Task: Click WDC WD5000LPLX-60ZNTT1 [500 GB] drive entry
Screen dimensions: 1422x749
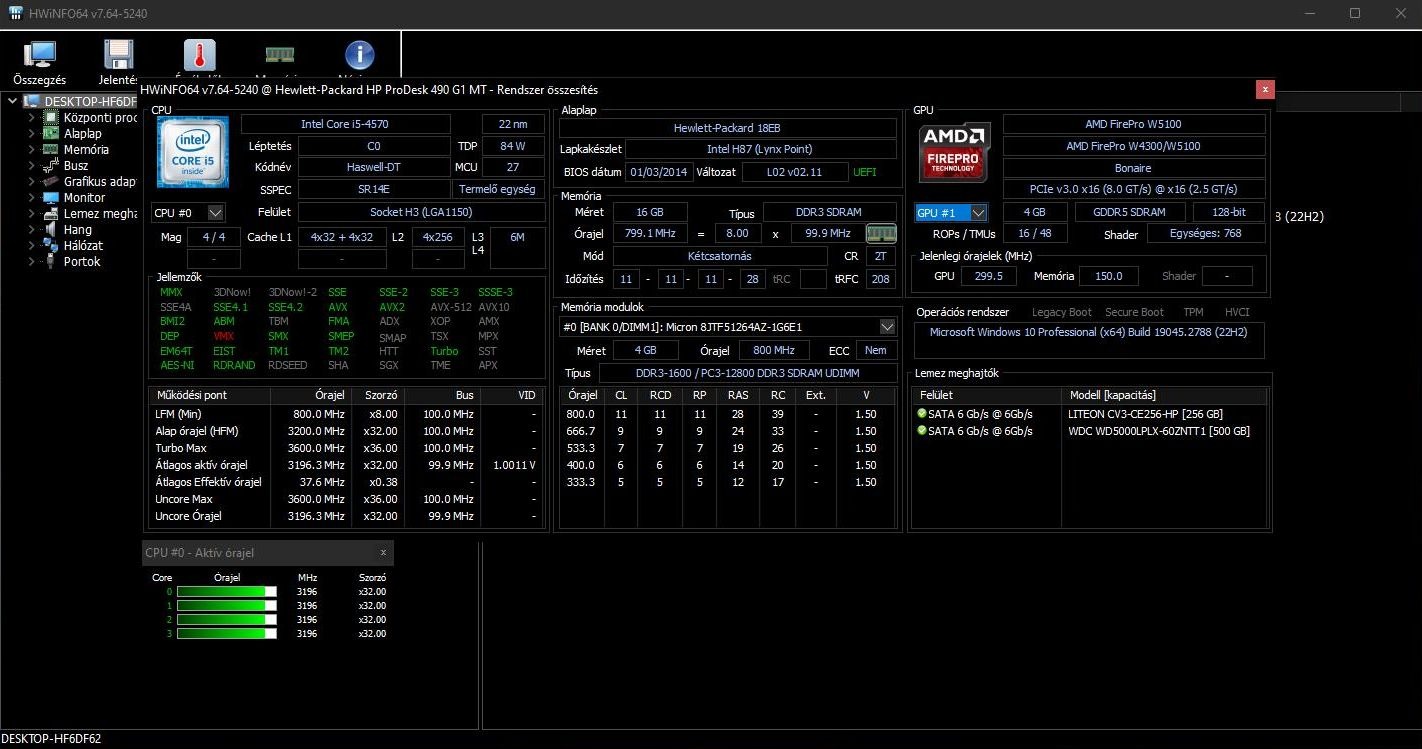Action: click(1159, 431)
